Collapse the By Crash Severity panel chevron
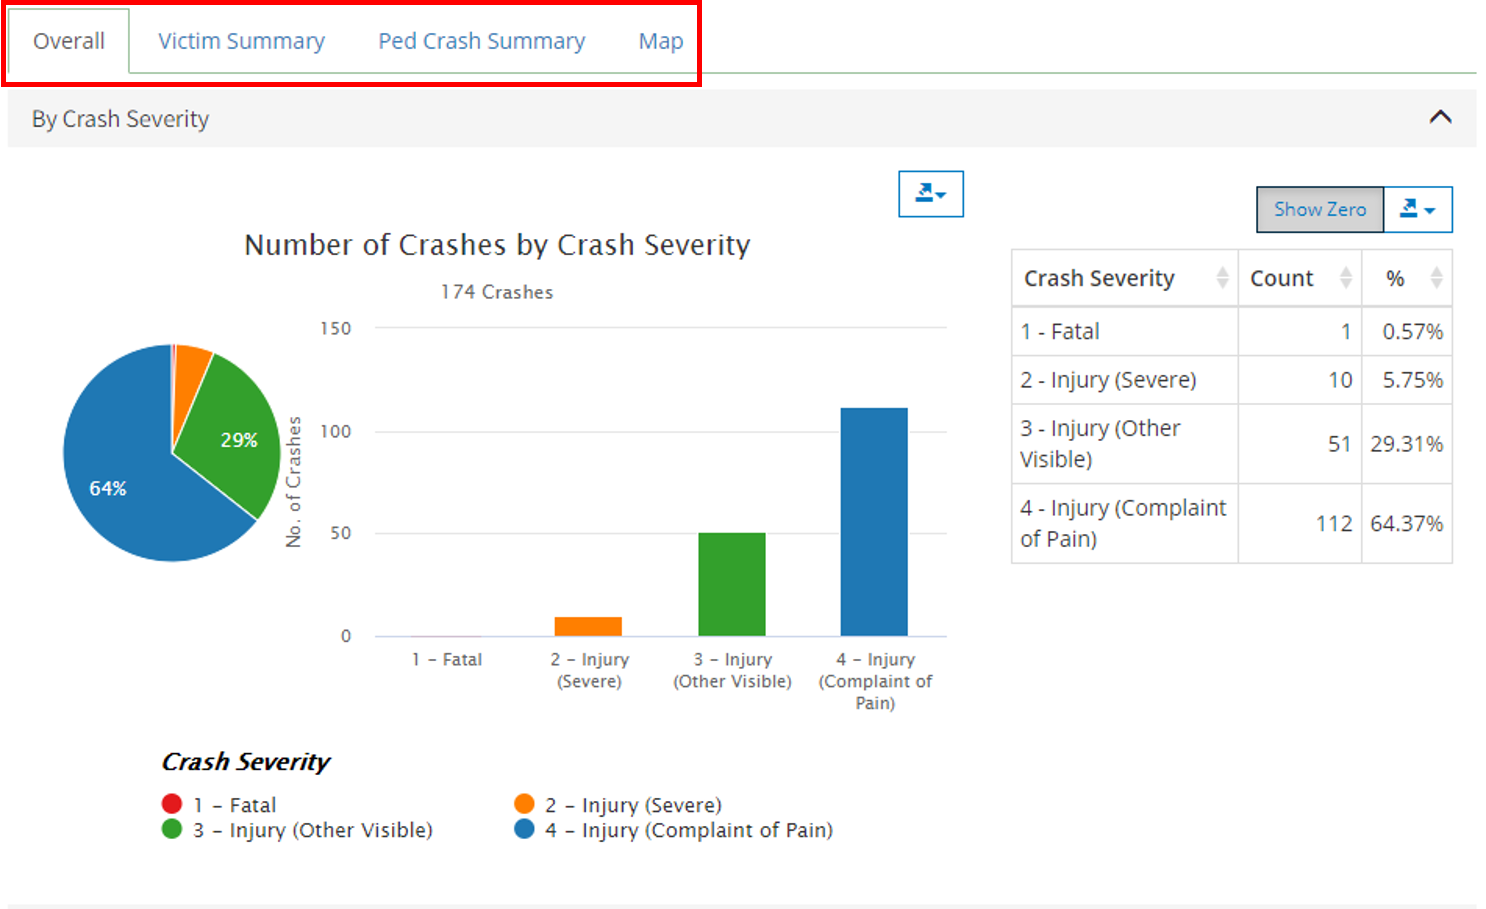Screen dimensions: 1486x909 point(1440,117)
